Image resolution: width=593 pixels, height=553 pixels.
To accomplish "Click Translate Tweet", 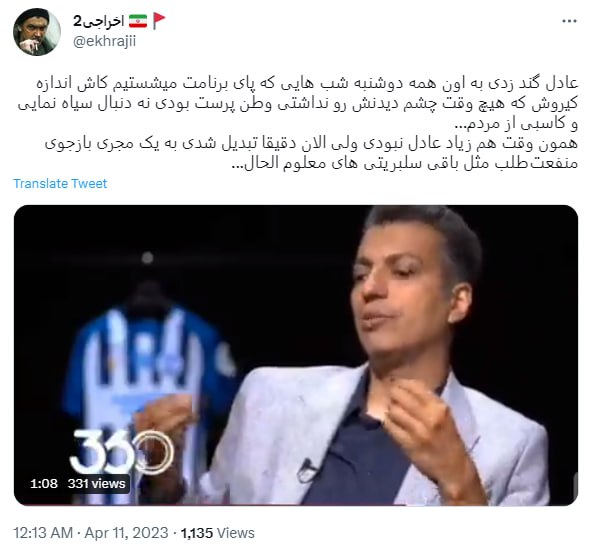I will click(x=60, y=183).
